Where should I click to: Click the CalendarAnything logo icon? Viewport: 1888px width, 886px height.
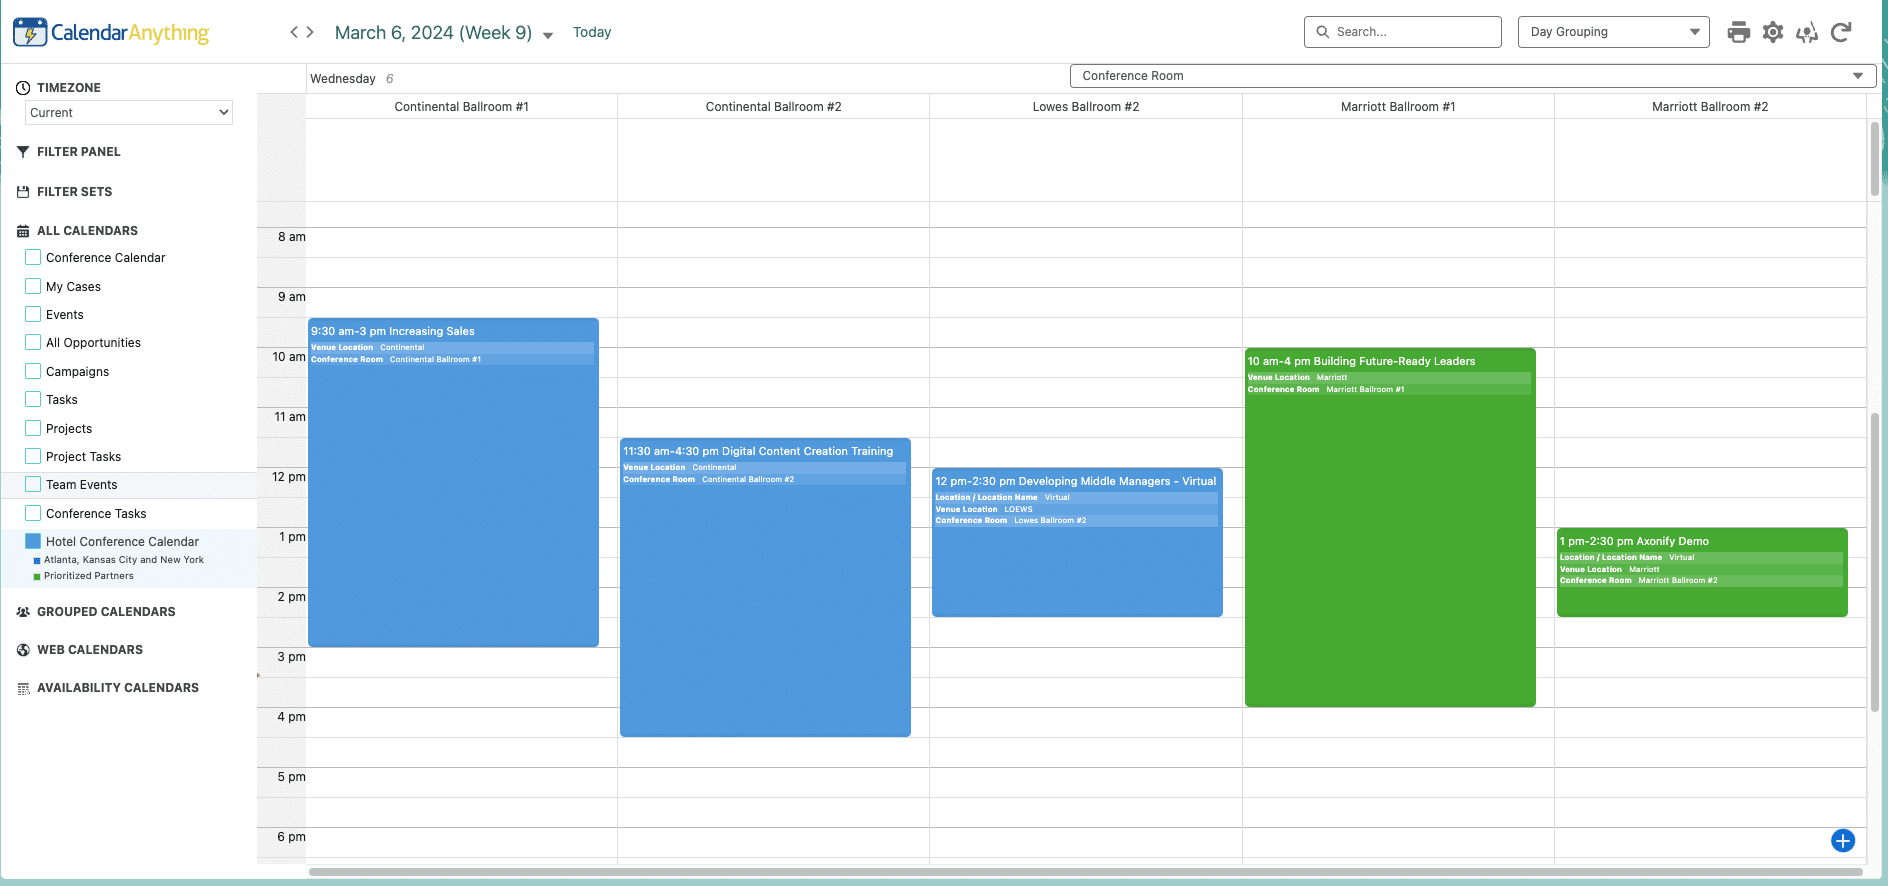[x=30, y=32]
